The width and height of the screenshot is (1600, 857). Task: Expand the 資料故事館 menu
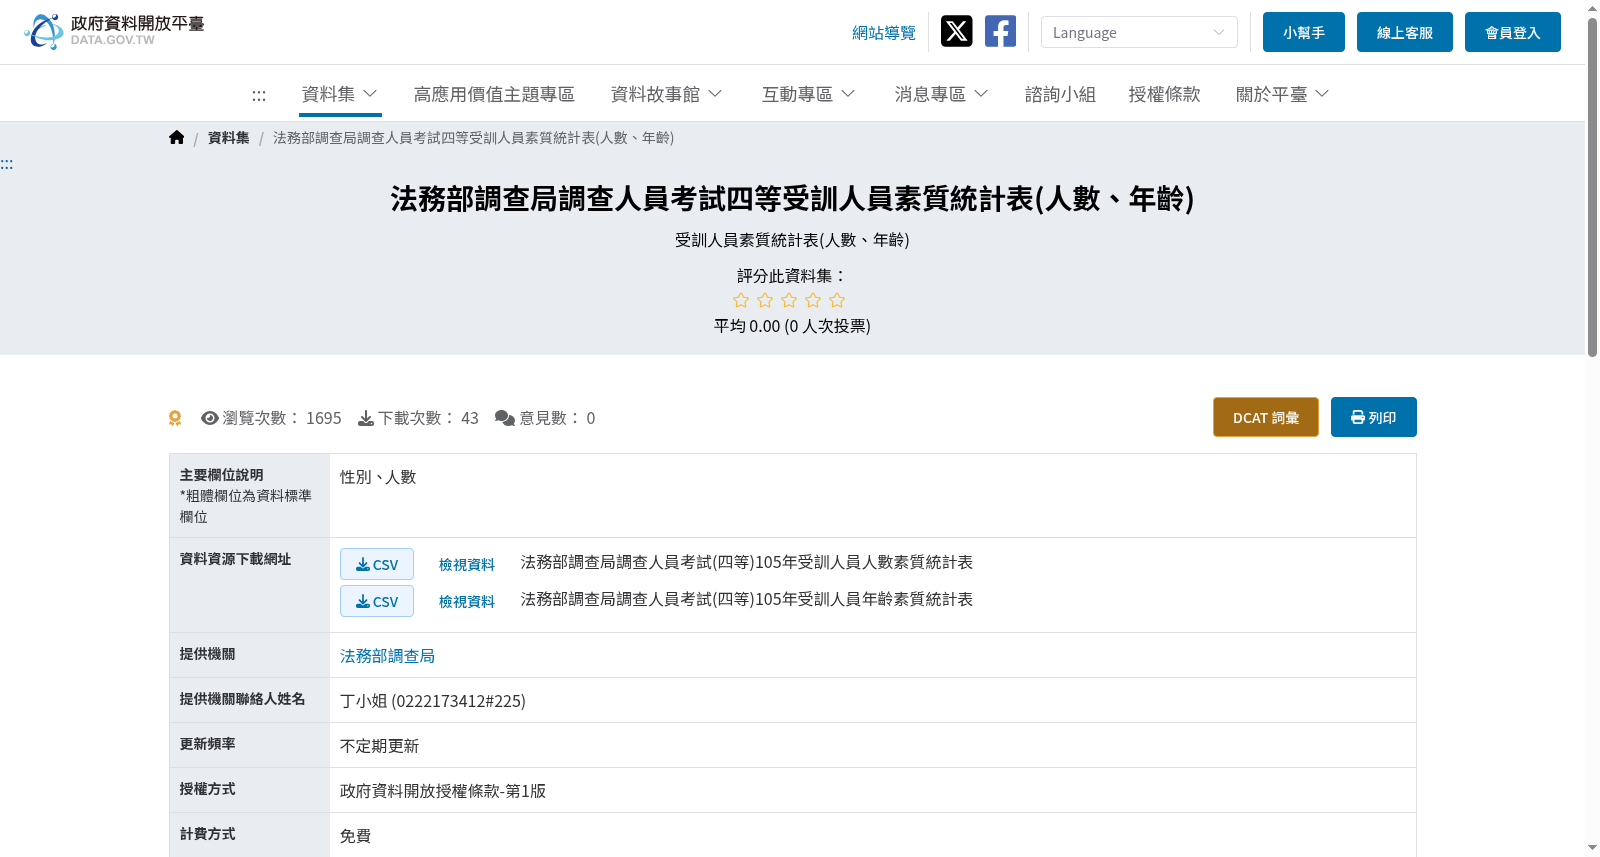click(x=666, y=94)
